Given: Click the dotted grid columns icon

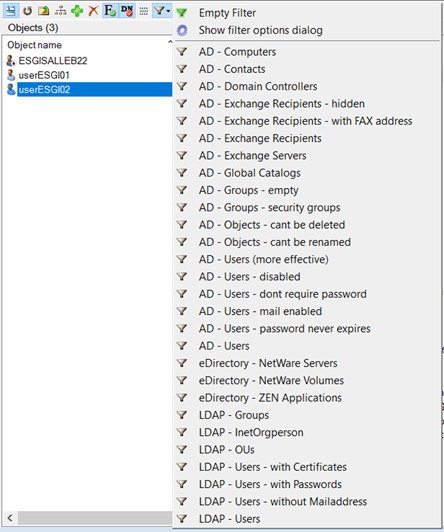Looking at the screenshot, I should tap(143, 11).
